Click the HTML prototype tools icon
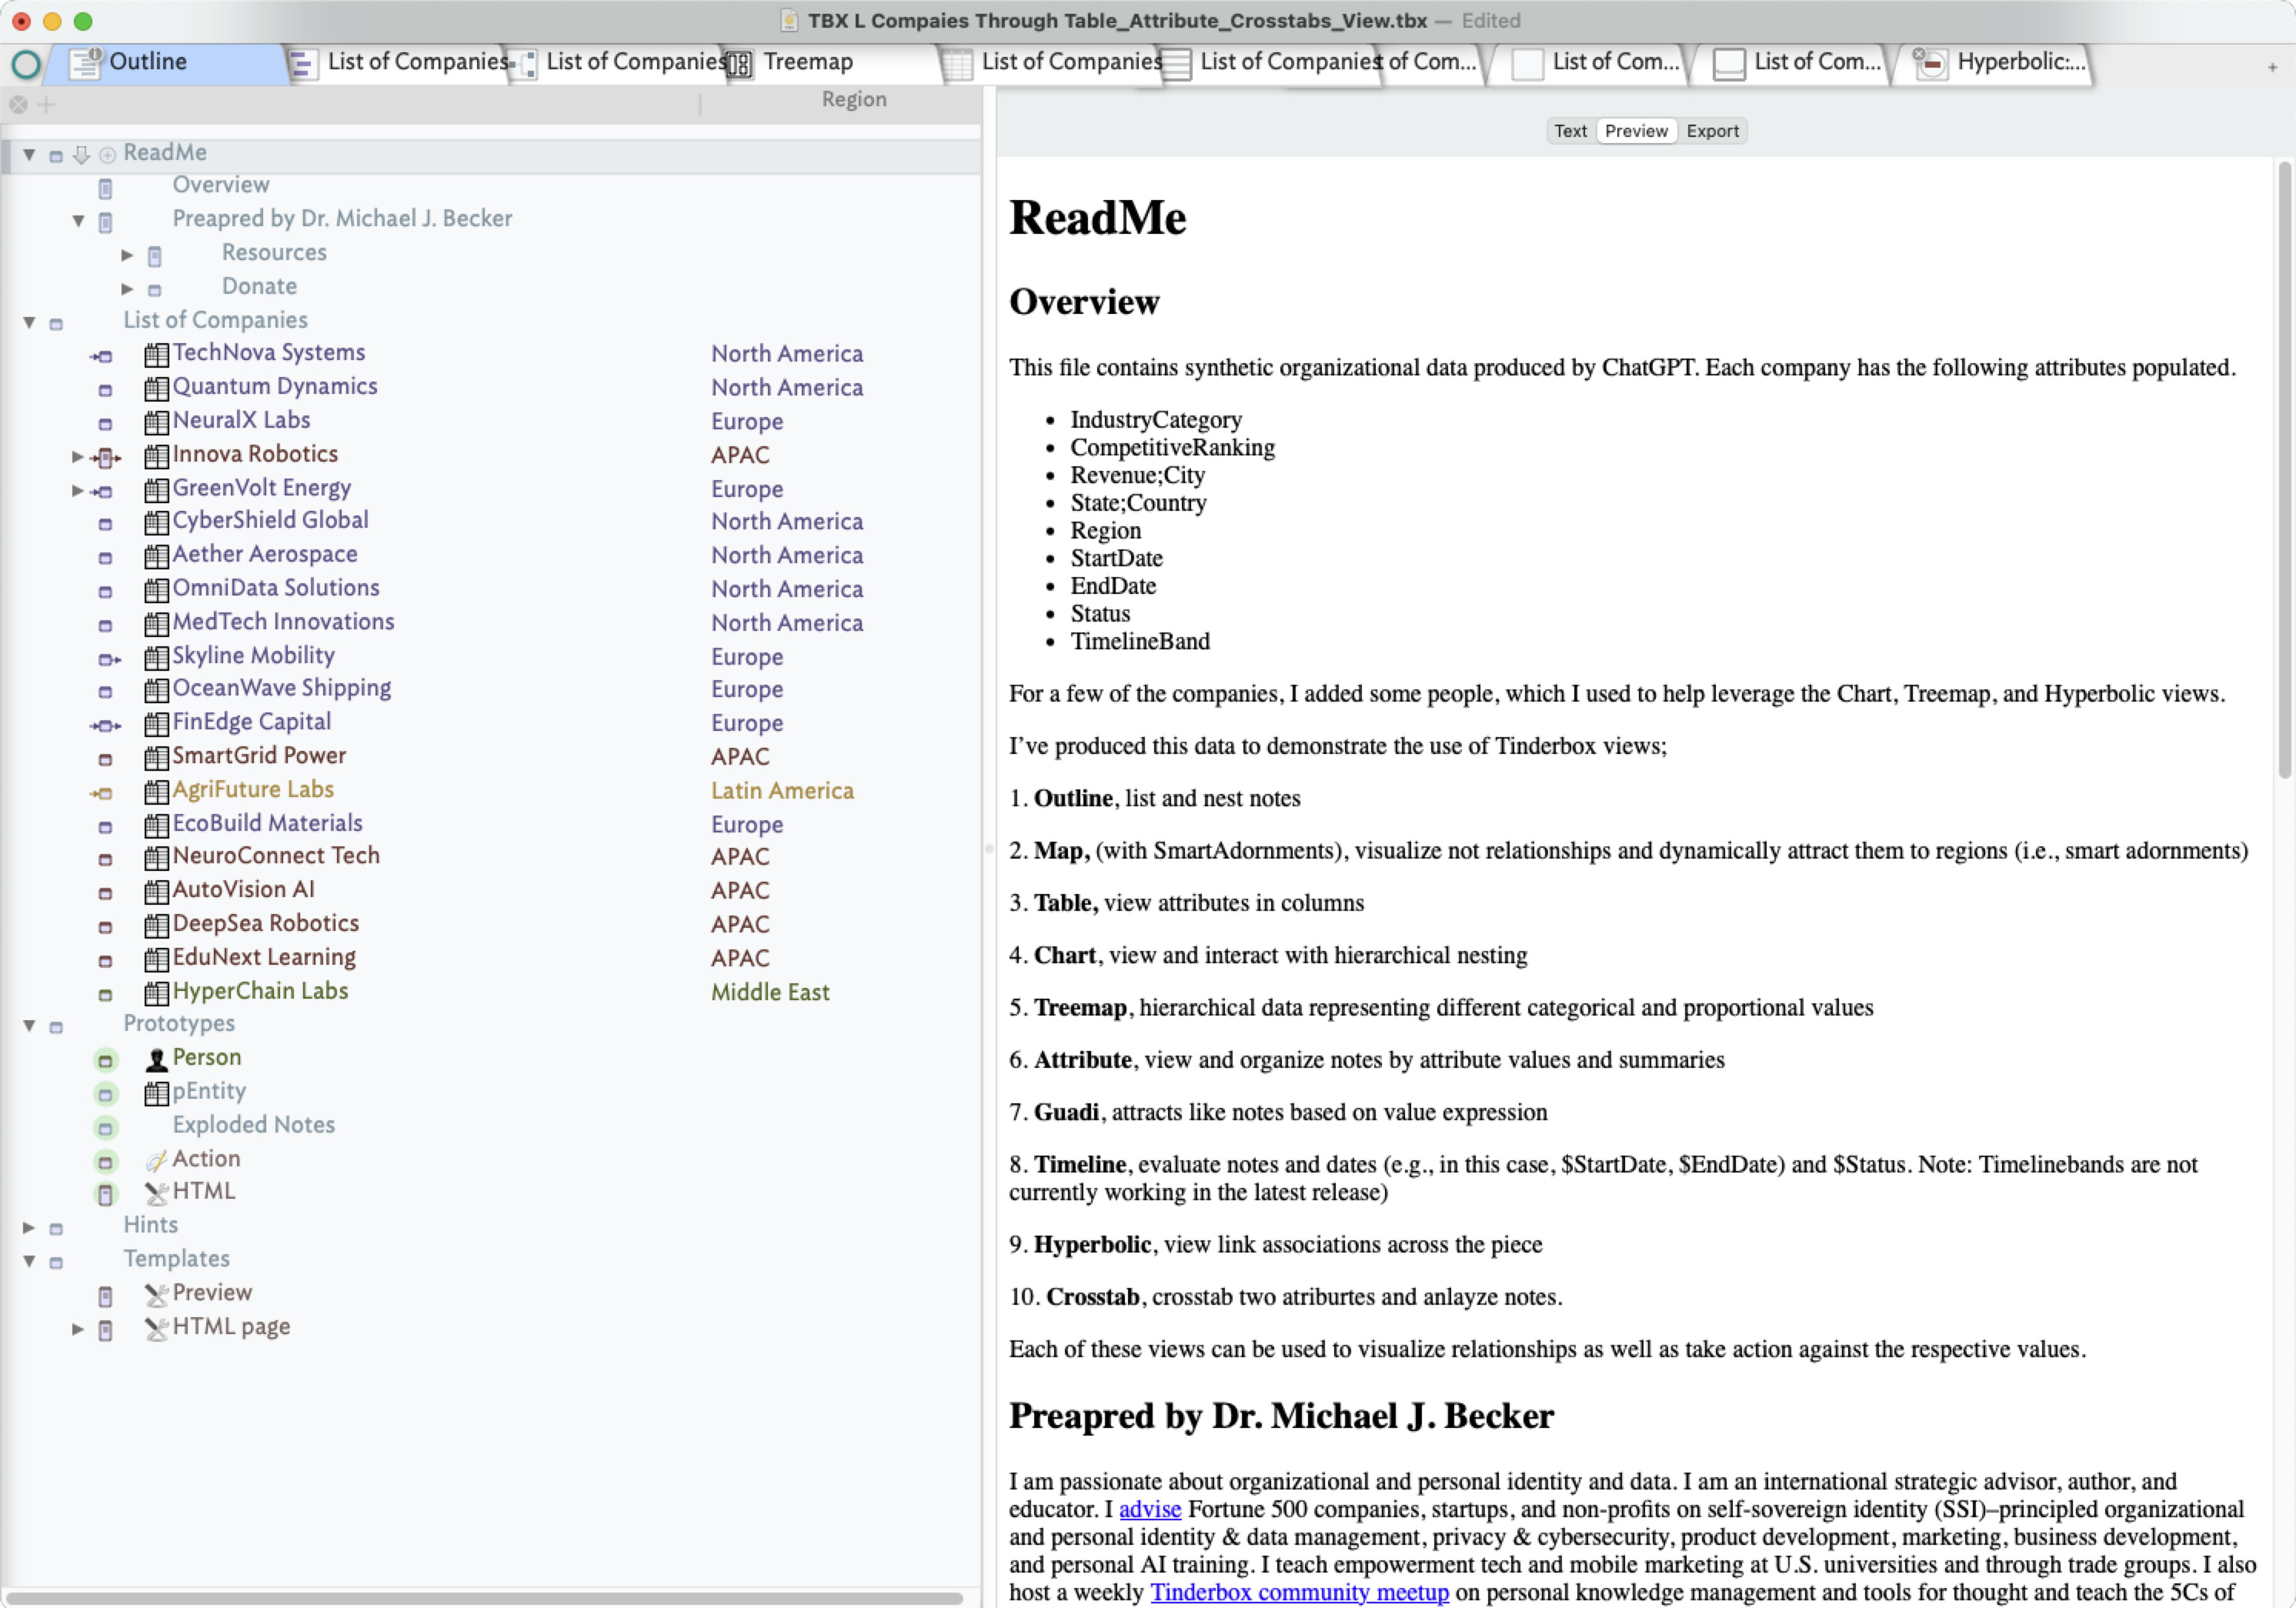Screen dimensions: 2296x1608 156,1193
